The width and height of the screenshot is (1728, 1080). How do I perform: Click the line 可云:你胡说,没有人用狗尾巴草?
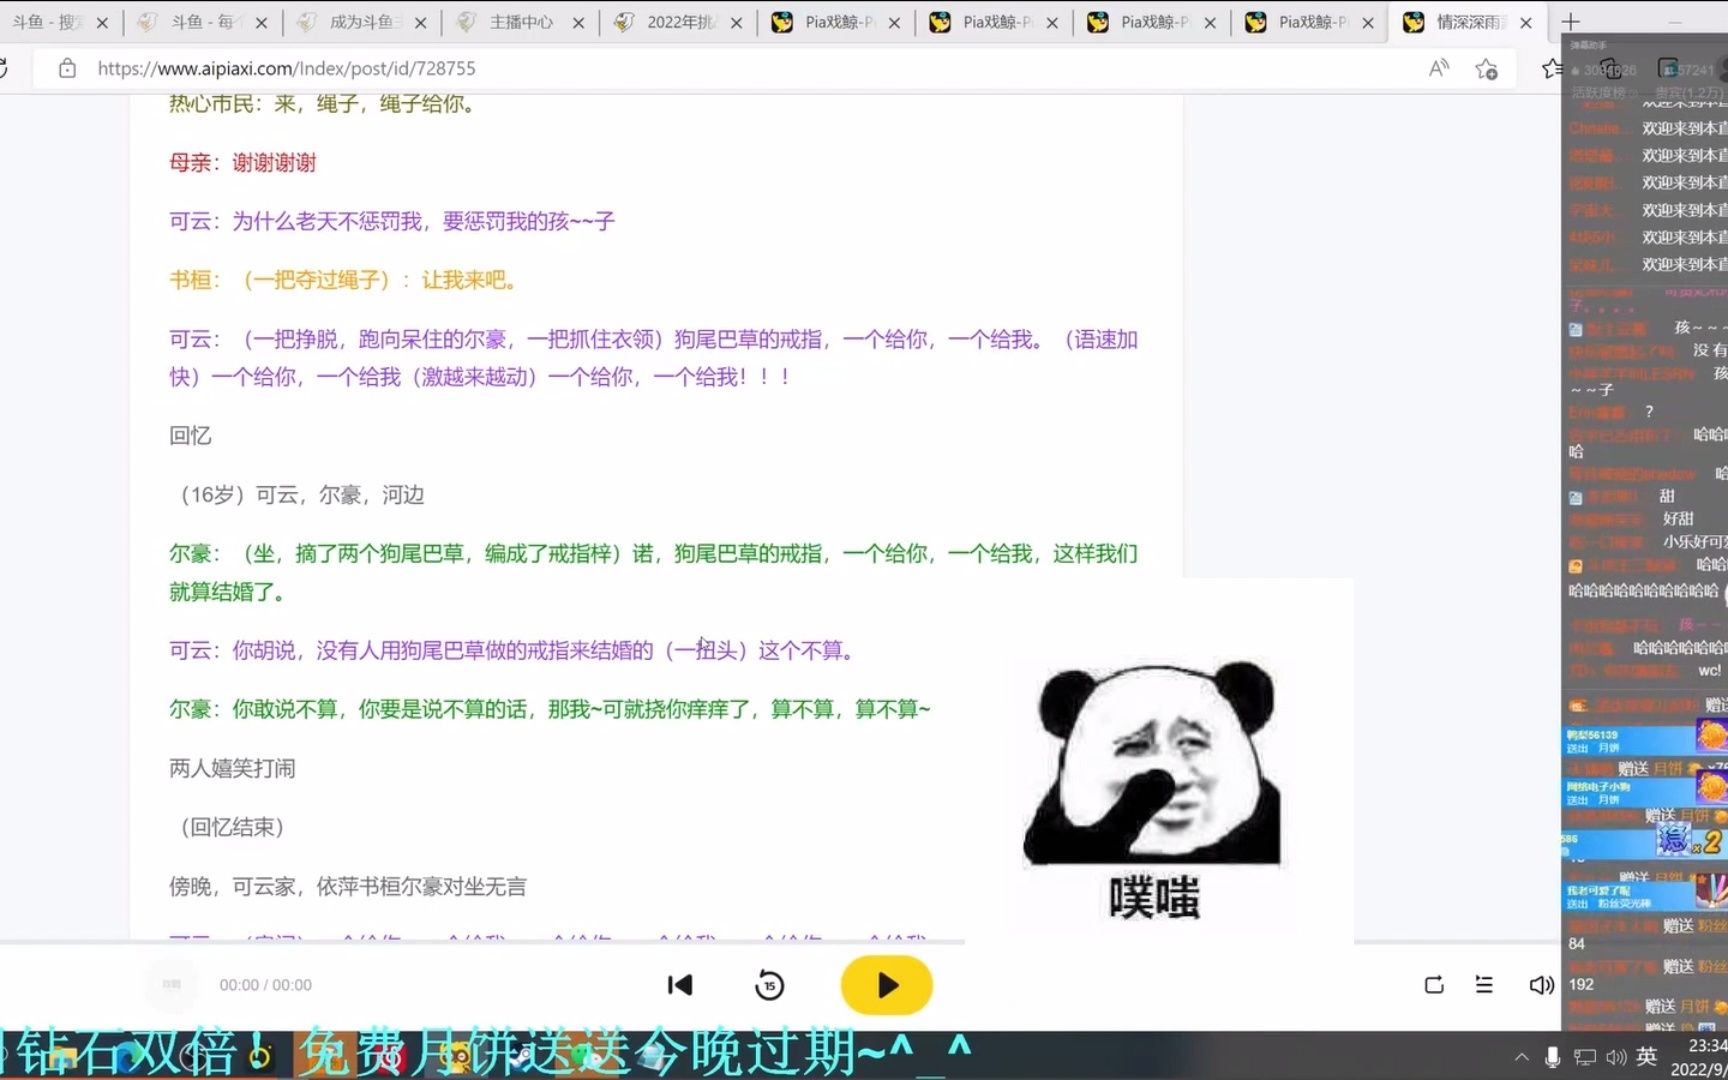512,650
